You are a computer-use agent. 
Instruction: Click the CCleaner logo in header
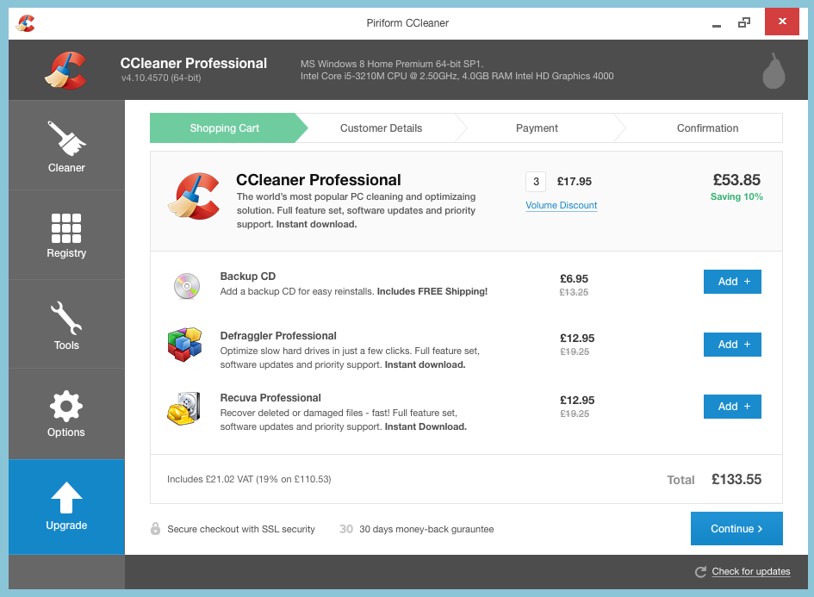[66, 71]
